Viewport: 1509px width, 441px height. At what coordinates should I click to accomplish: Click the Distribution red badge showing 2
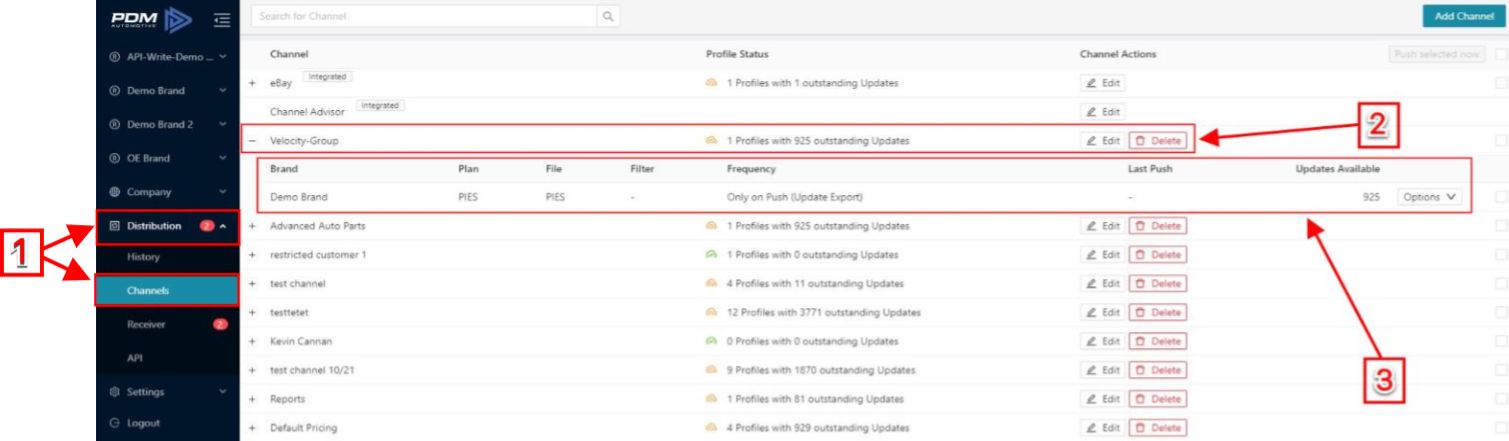pyautogui.click(x=207, y=226)
